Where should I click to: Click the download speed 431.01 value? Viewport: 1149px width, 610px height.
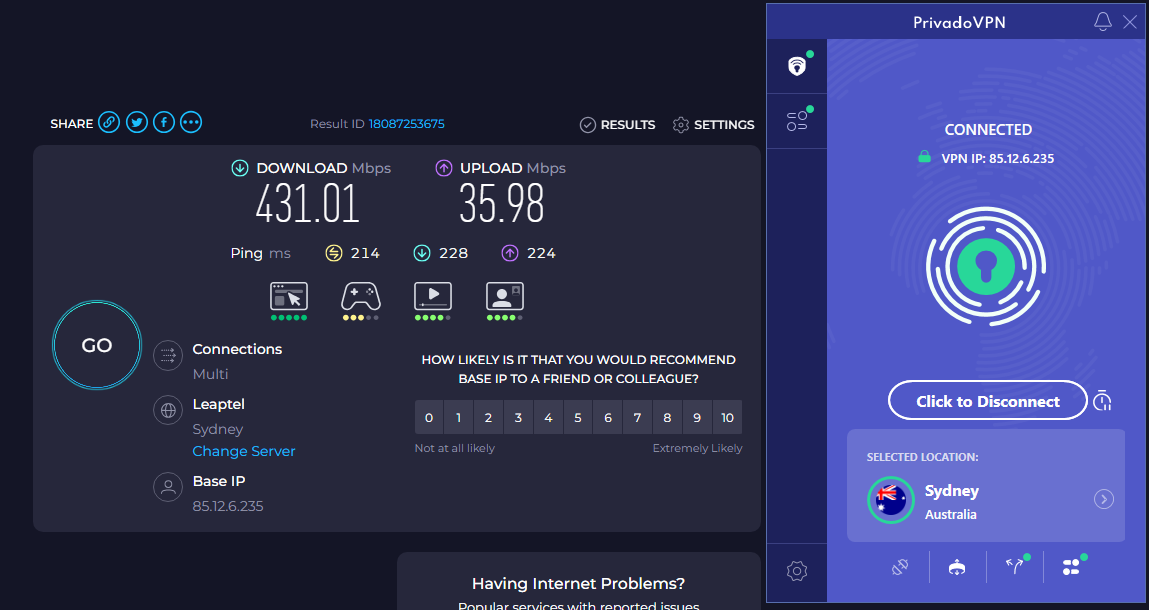tap(308, 203)
